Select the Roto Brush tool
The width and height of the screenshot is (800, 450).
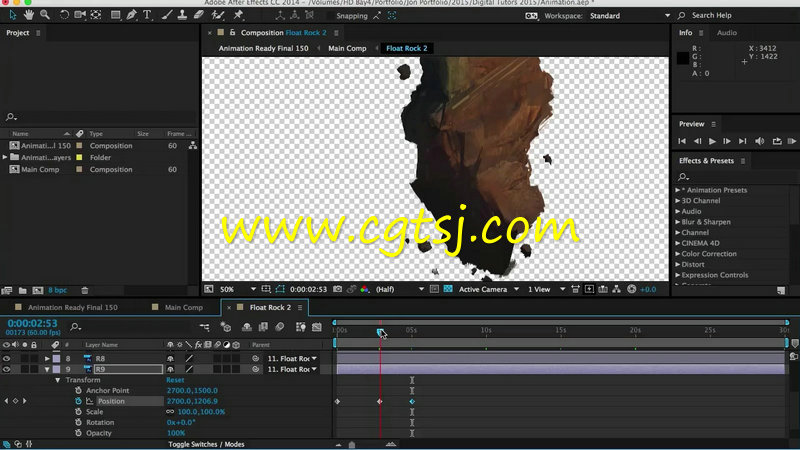(218, 15)
